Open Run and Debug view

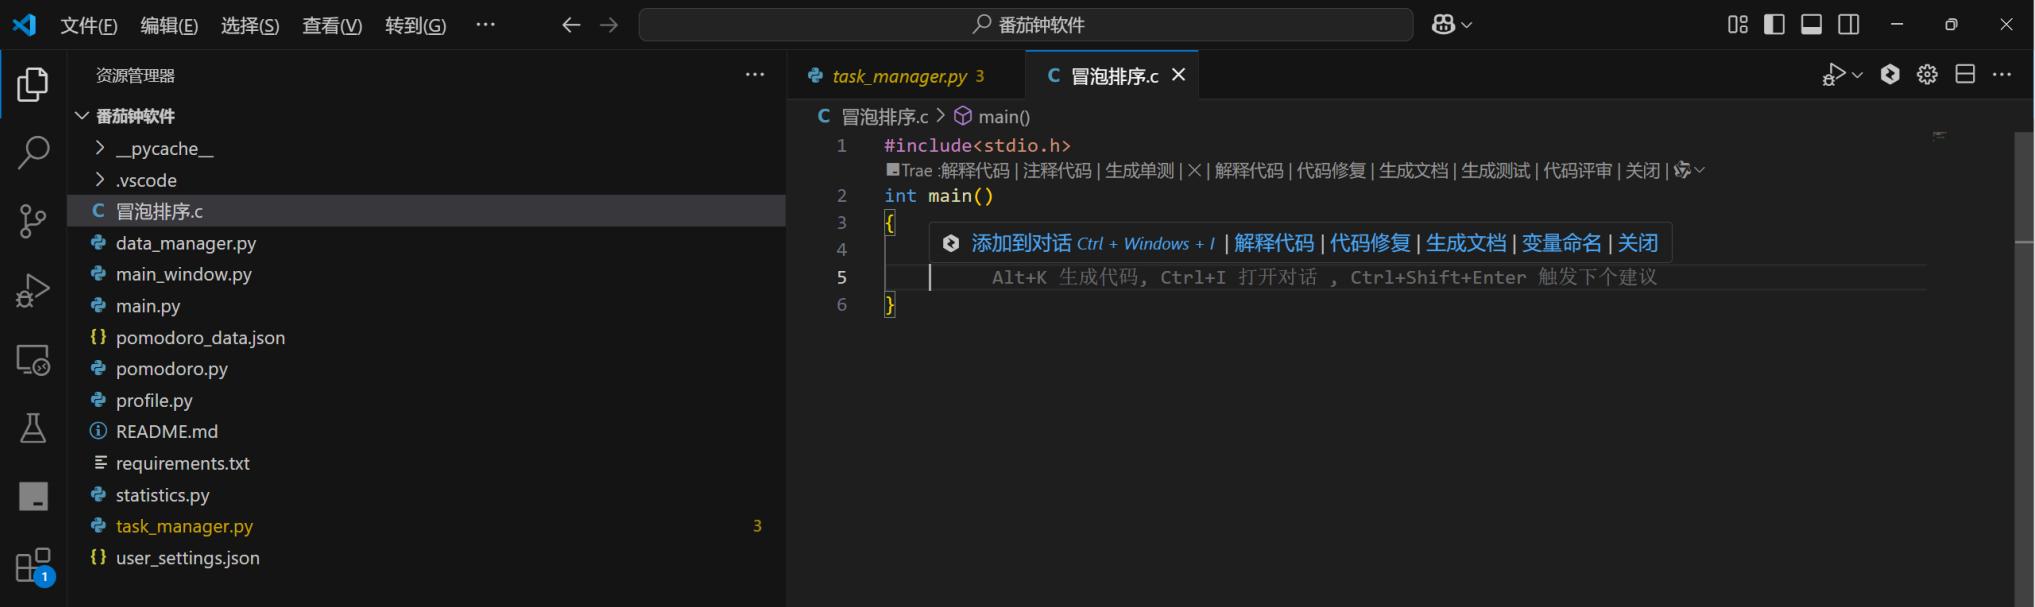click(x=33, y=290)
